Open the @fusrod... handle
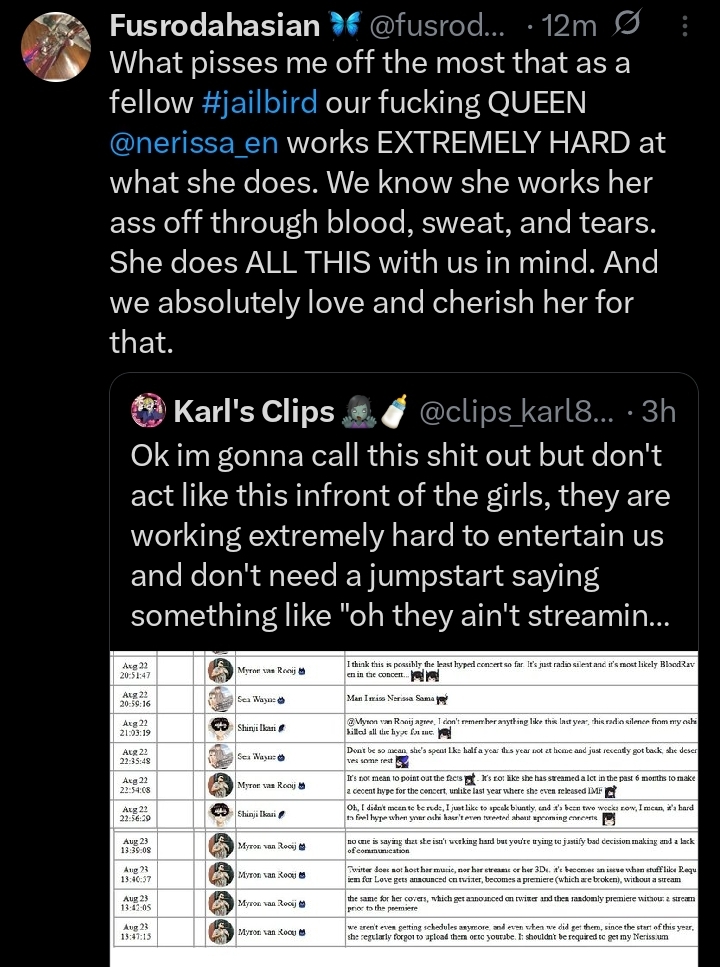Viewport: 720px width, 967px height. [437, 25]
